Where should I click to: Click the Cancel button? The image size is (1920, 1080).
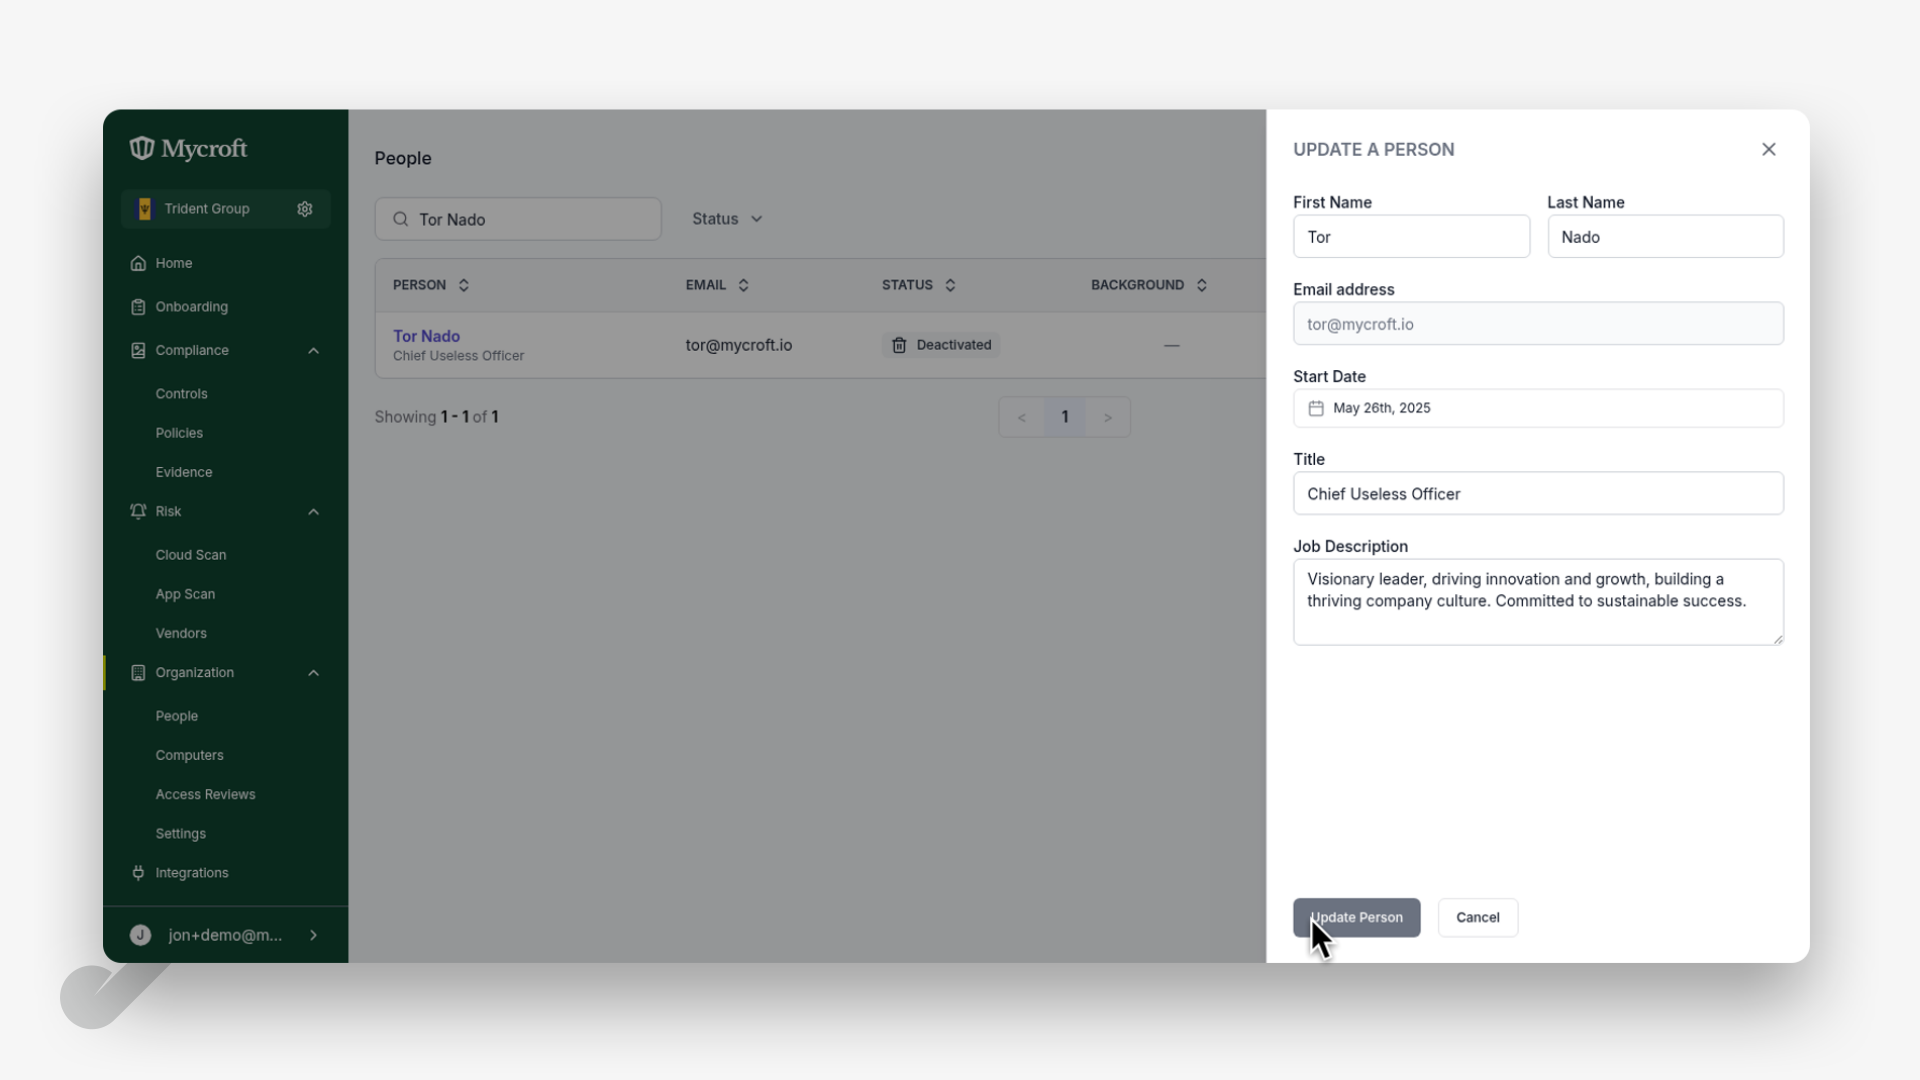1478,917
